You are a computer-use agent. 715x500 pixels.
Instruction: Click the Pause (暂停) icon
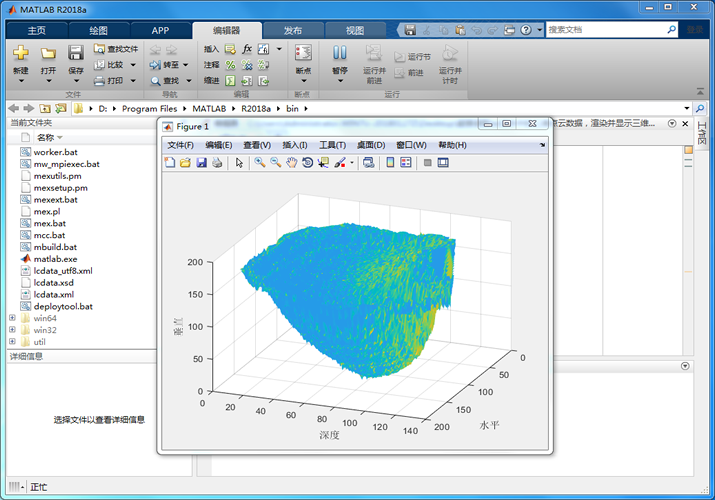click(x=340, y=52)
